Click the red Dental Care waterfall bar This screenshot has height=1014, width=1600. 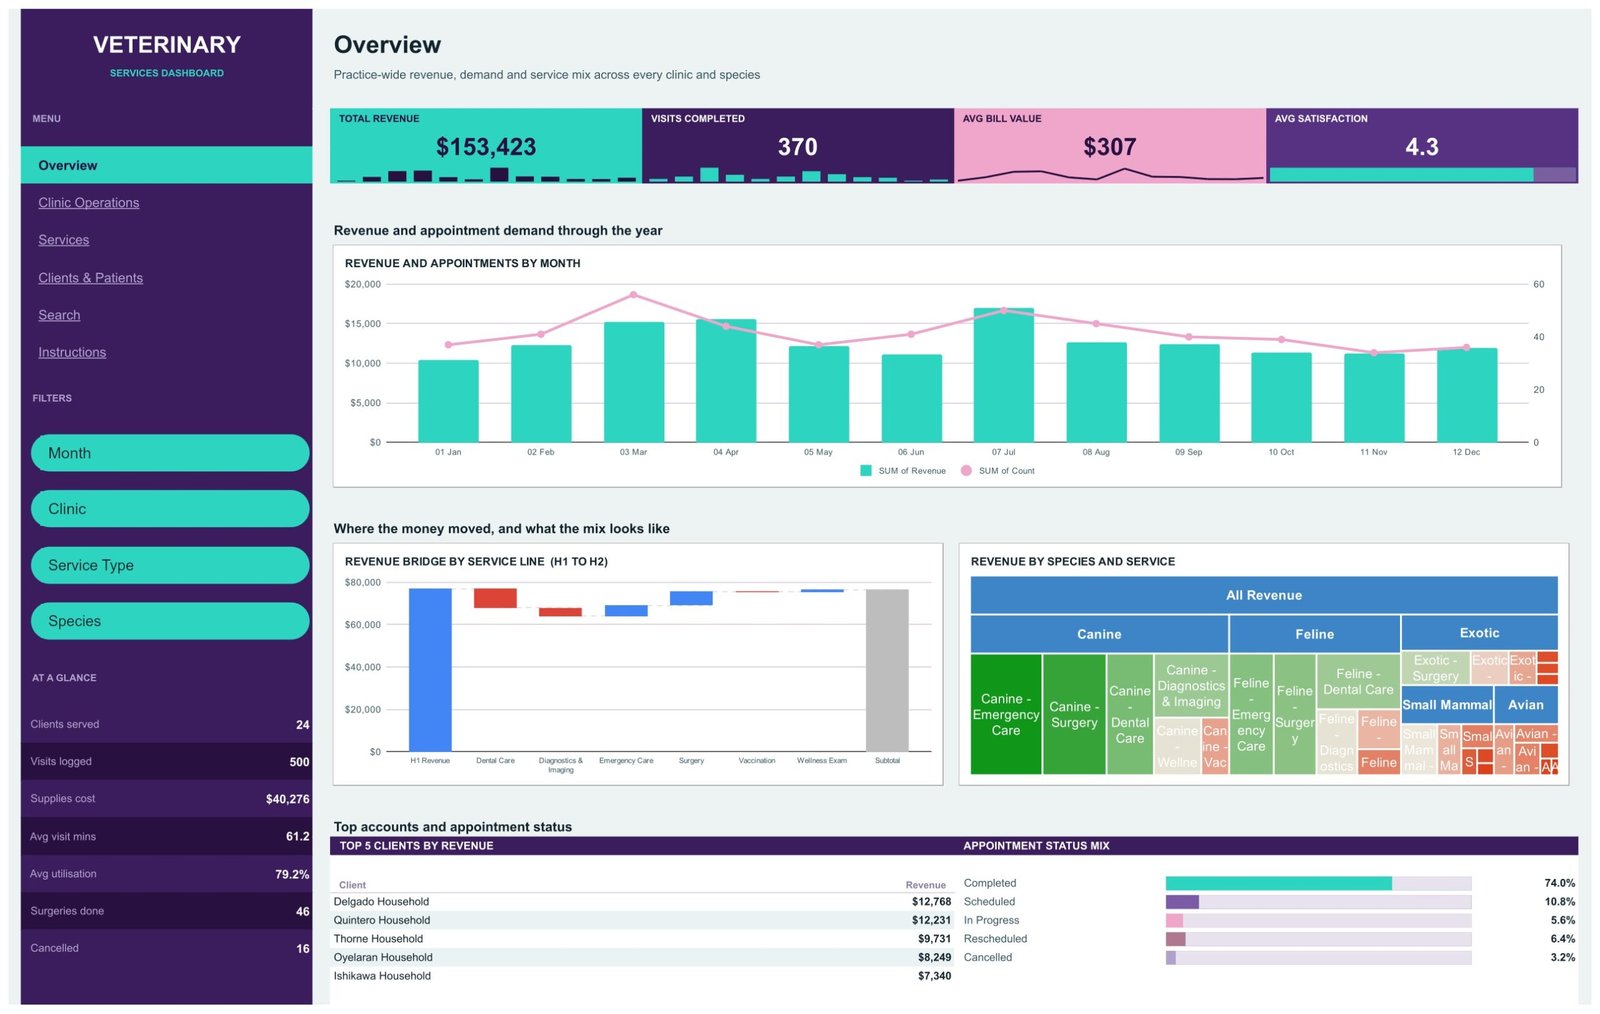pyautogui.click(x=495, y=598)
